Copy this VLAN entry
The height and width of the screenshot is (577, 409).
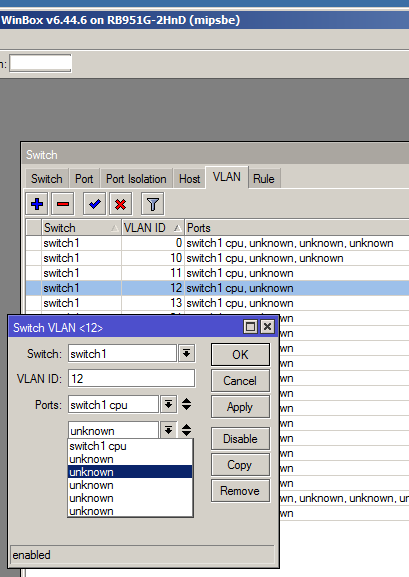pos(240,465)
